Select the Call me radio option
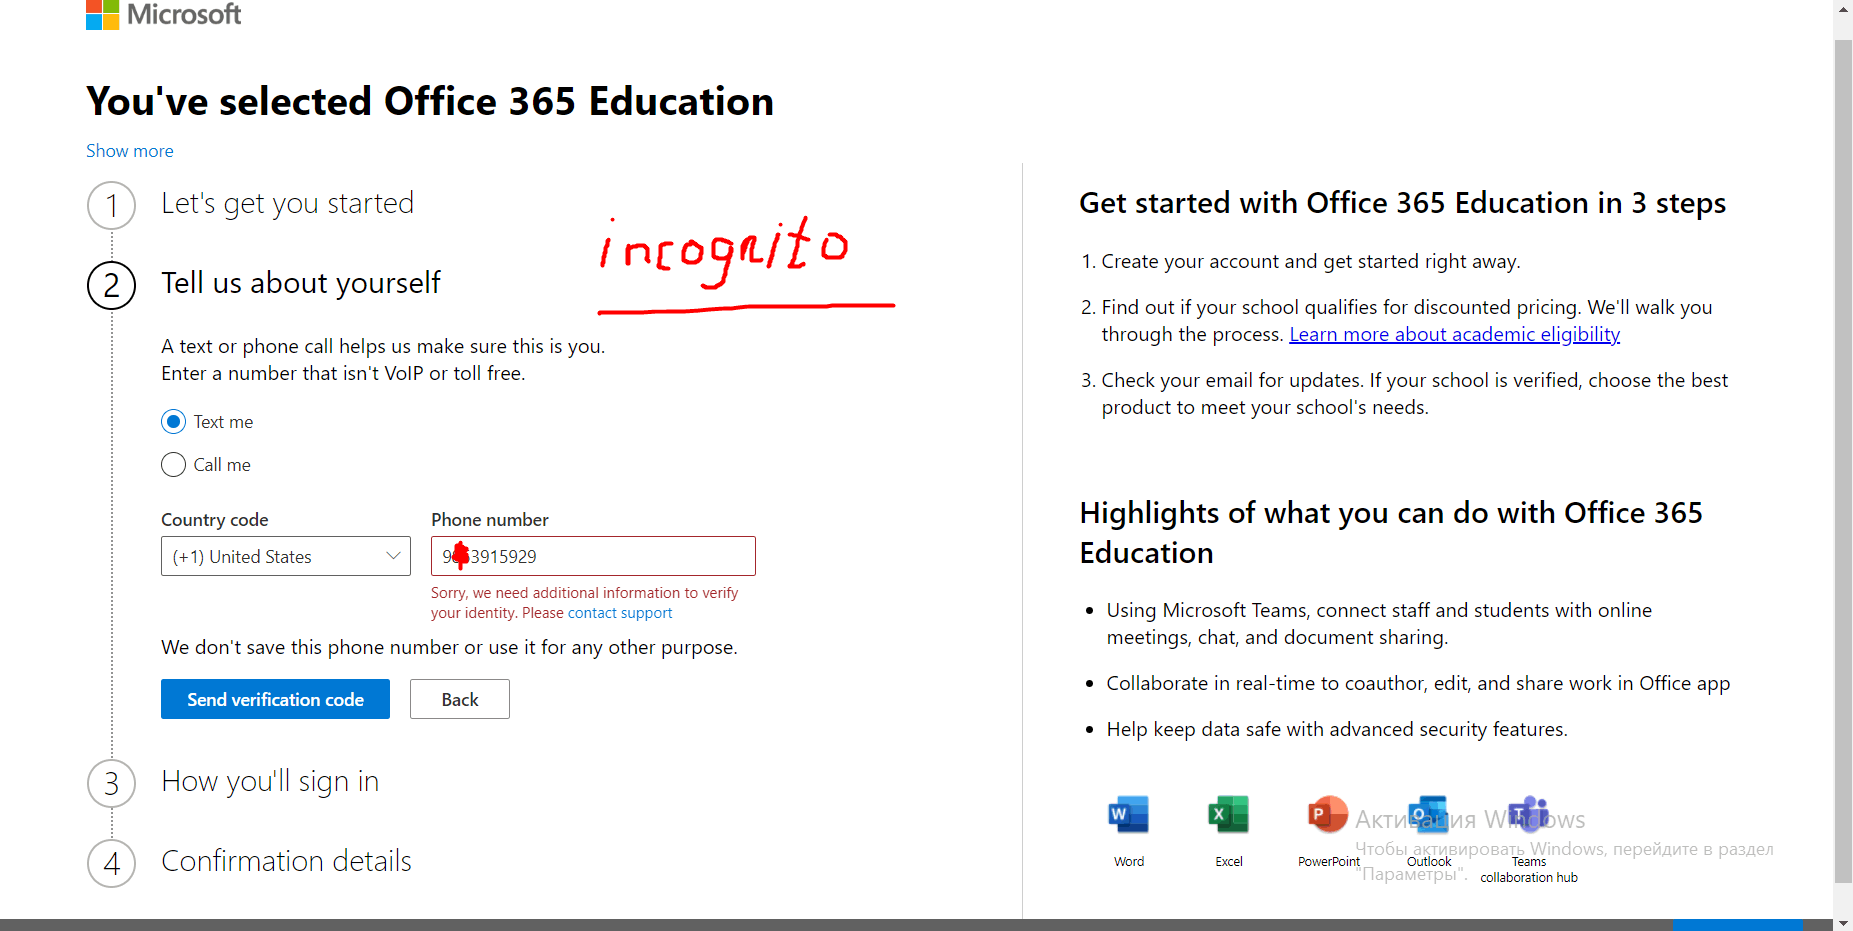Image resolution: width=1853 pixels, height=931 pixels. coord(174,465)
